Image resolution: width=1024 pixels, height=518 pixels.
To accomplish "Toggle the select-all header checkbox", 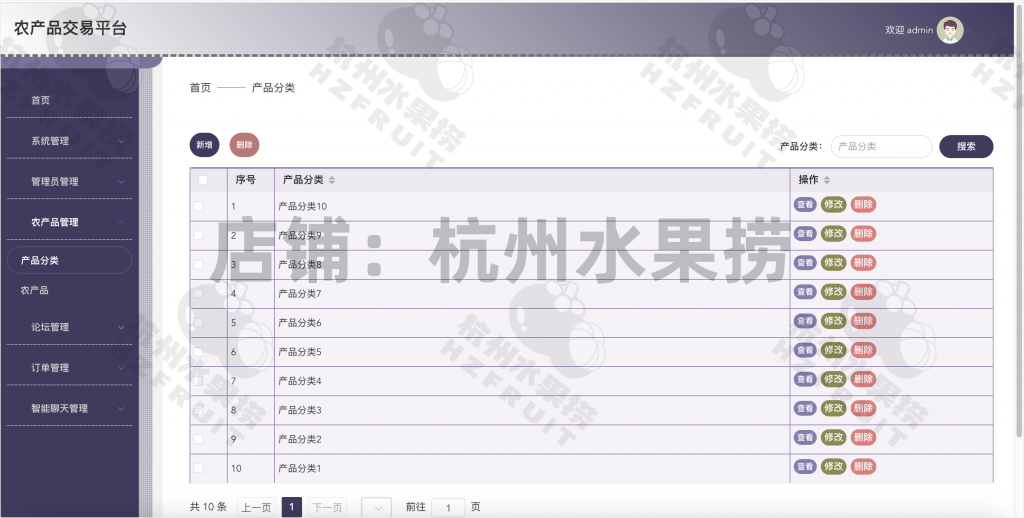I will (x=203, y=180).
